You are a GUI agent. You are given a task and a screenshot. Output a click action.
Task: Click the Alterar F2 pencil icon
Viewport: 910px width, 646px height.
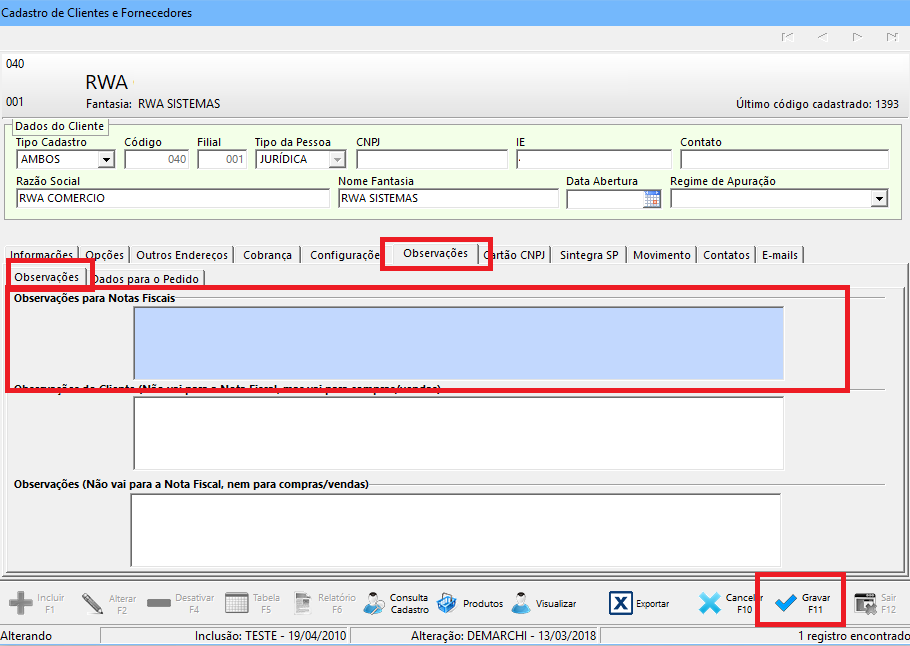click(93, 603)
